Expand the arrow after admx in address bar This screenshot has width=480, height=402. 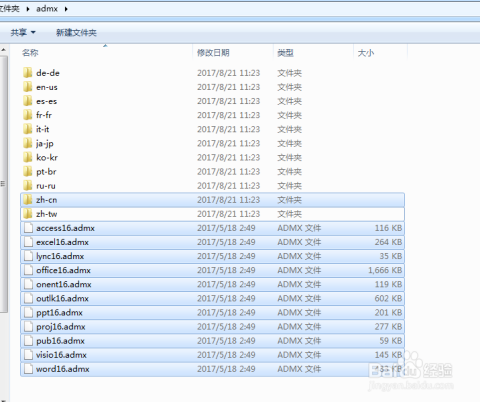pos(66,9)
